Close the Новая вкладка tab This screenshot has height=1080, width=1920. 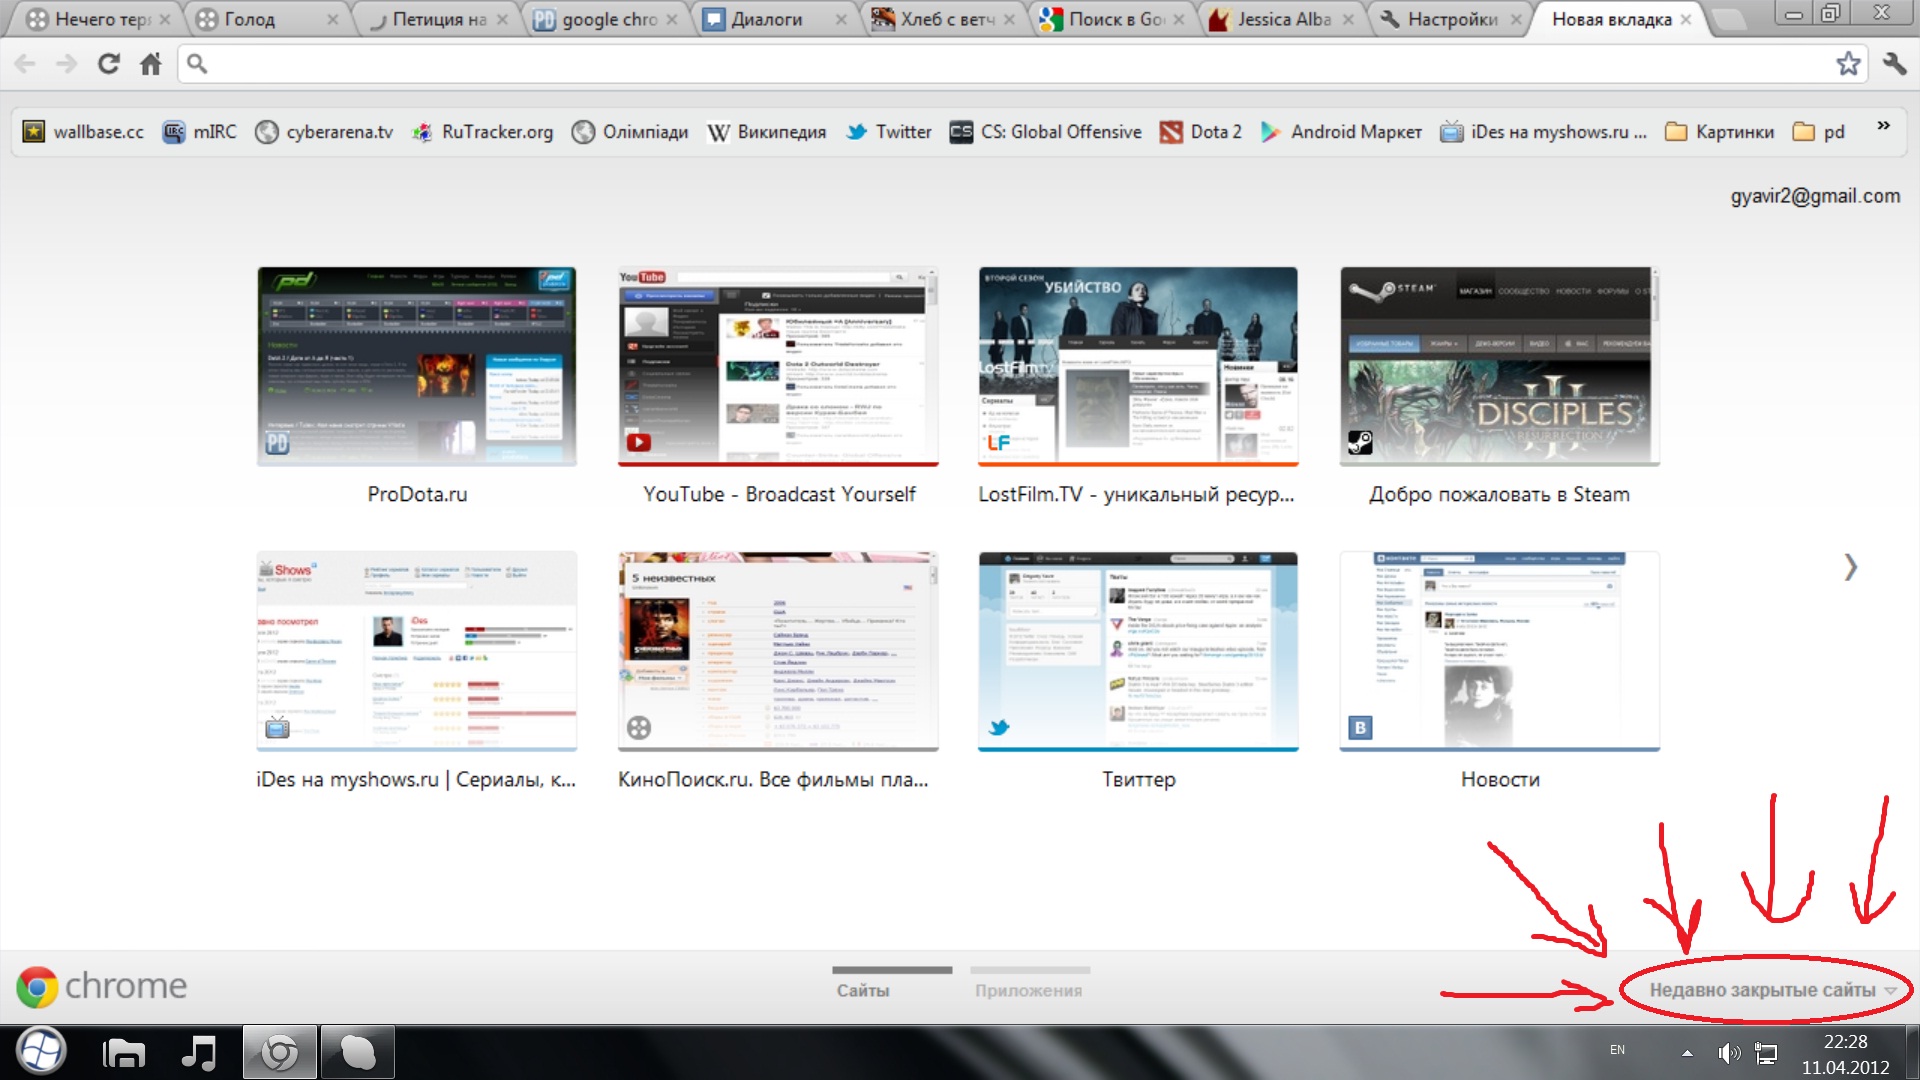(x=1686, y=19)
